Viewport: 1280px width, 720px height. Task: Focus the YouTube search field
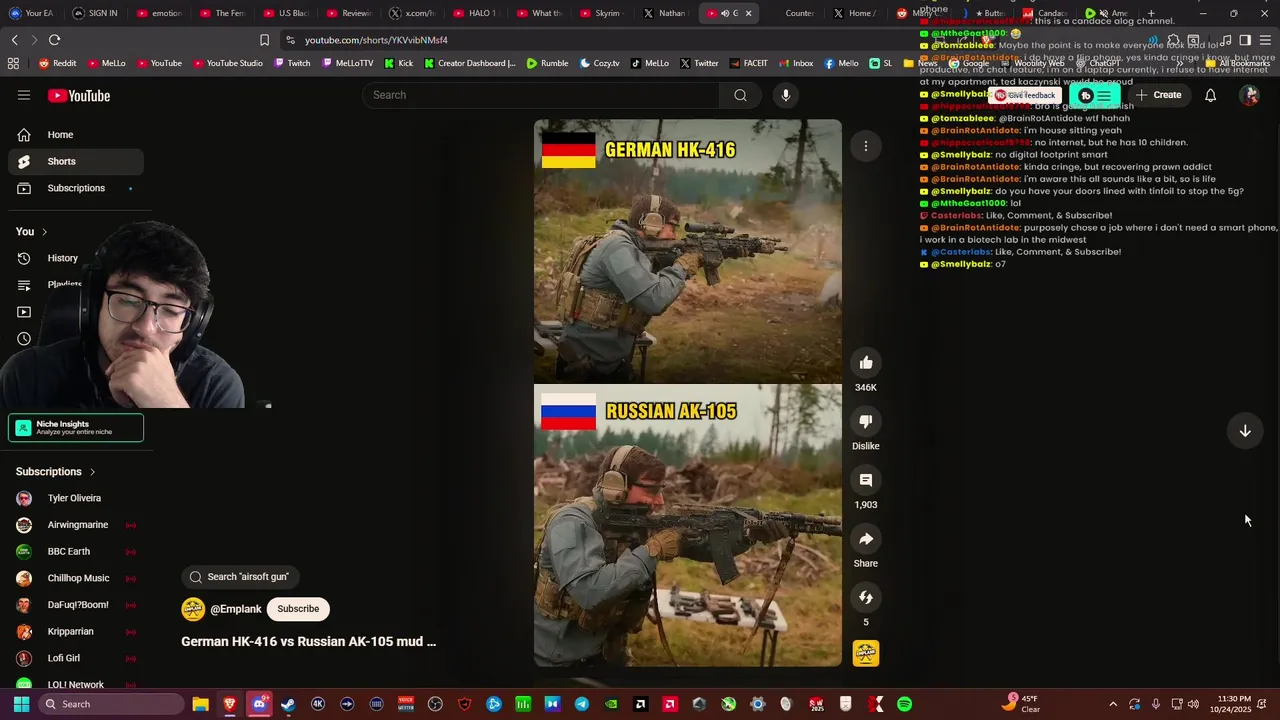540,95
